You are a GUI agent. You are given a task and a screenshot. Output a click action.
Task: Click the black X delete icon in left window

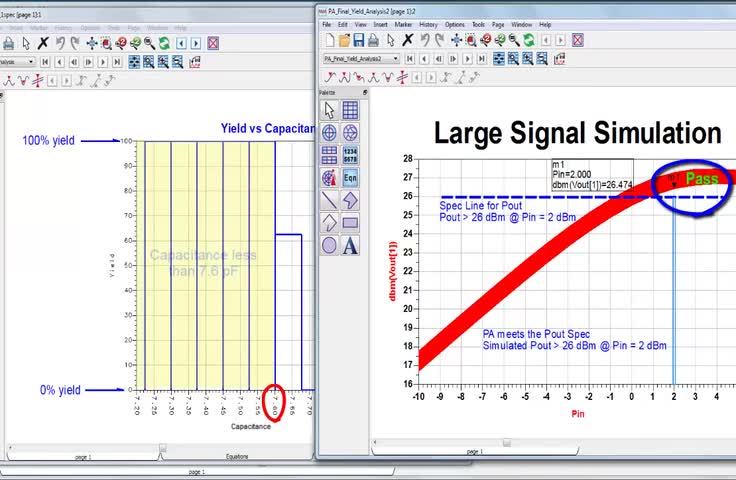click(43, 44)
